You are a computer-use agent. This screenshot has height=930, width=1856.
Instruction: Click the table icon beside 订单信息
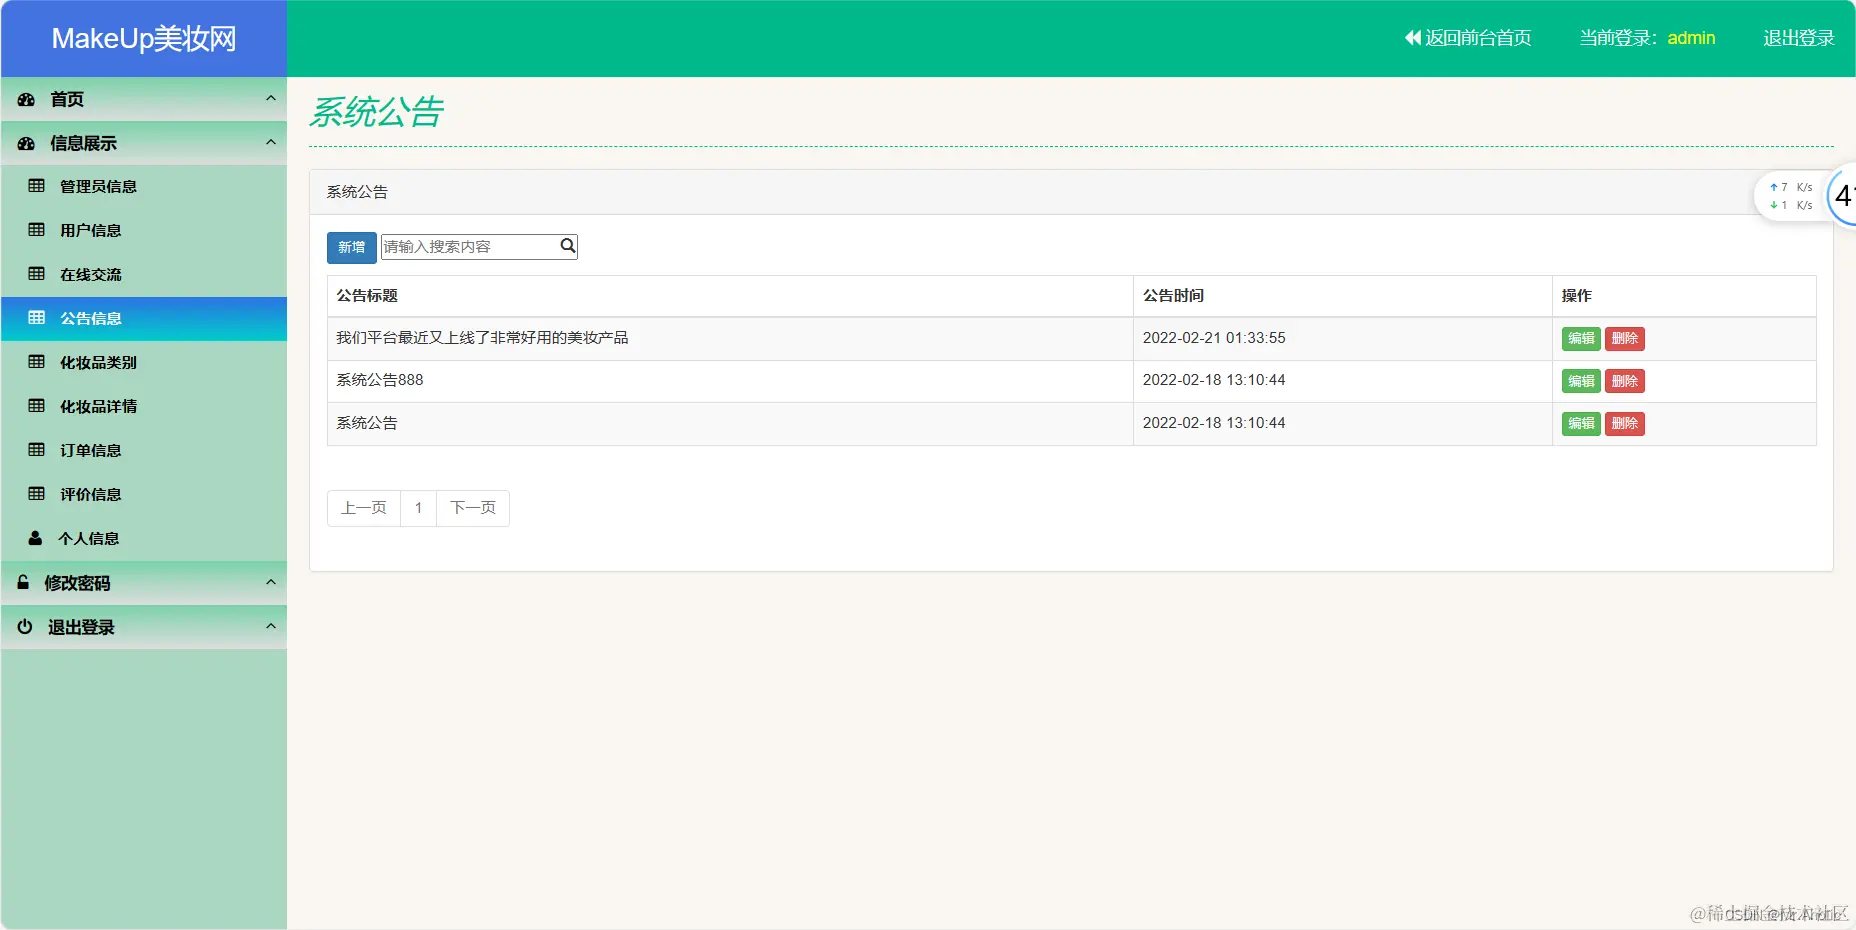(37, 450)
